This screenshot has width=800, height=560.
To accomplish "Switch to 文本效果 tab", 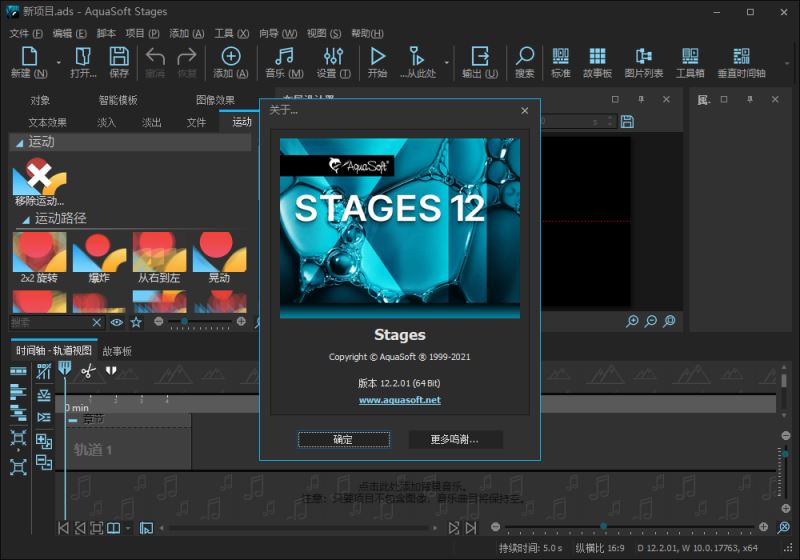I will (47, 122).
